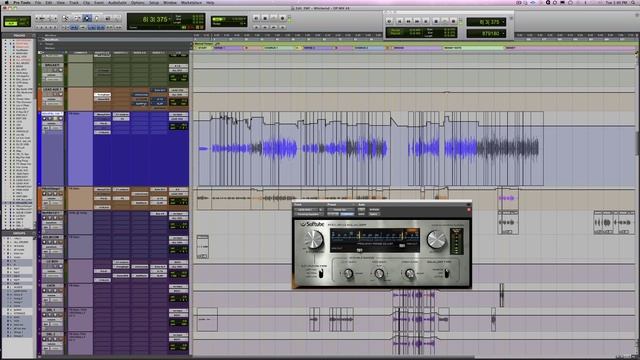The width and height of the screenshot is (640, 360).
Task: Click the CHORUS 2 marker in ruler
Action: (x=362, y=48)
